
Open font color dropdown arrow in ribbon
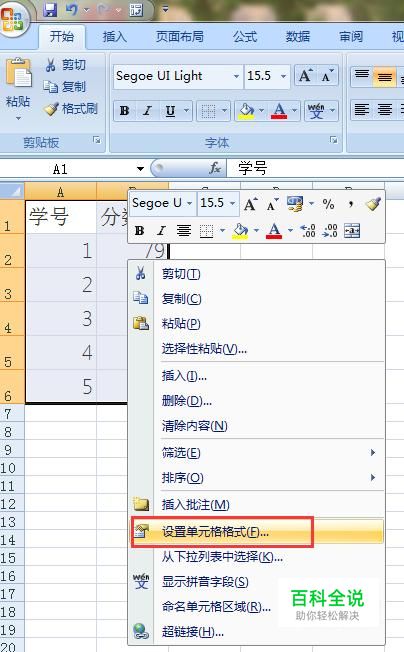pos(294,111)
